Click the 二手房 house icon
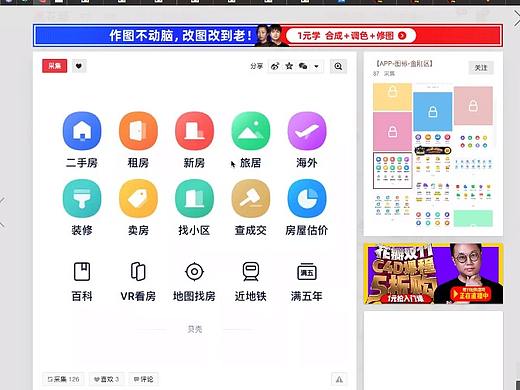The image size is (520, 390). coord(82,131)
